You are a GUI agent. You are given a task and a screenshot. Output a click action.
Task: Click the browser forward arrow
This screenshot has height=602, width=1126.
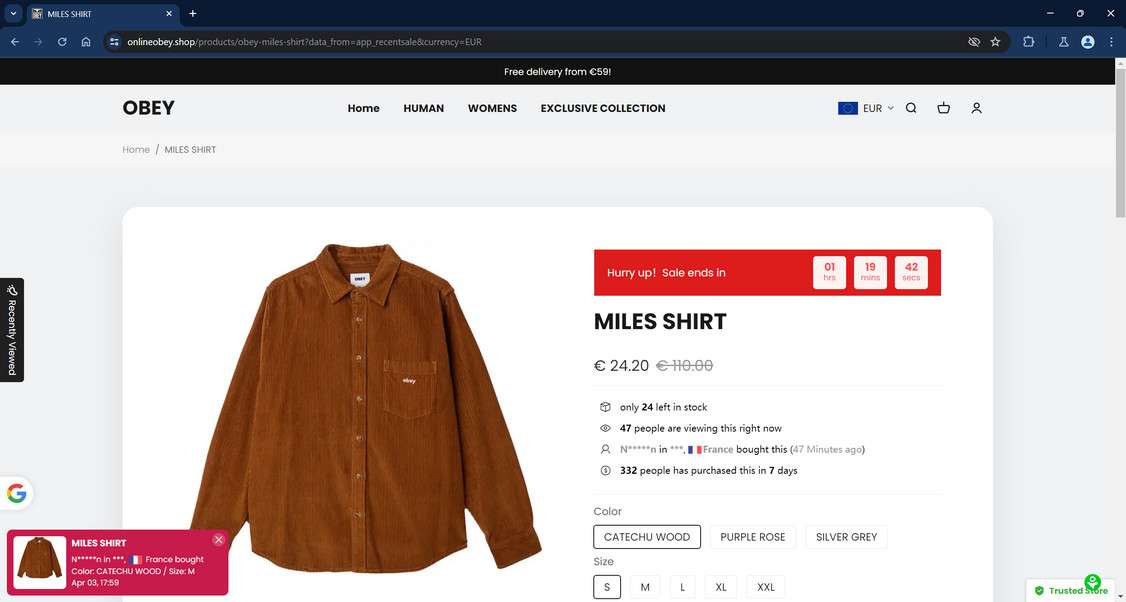tap(38, 42)
